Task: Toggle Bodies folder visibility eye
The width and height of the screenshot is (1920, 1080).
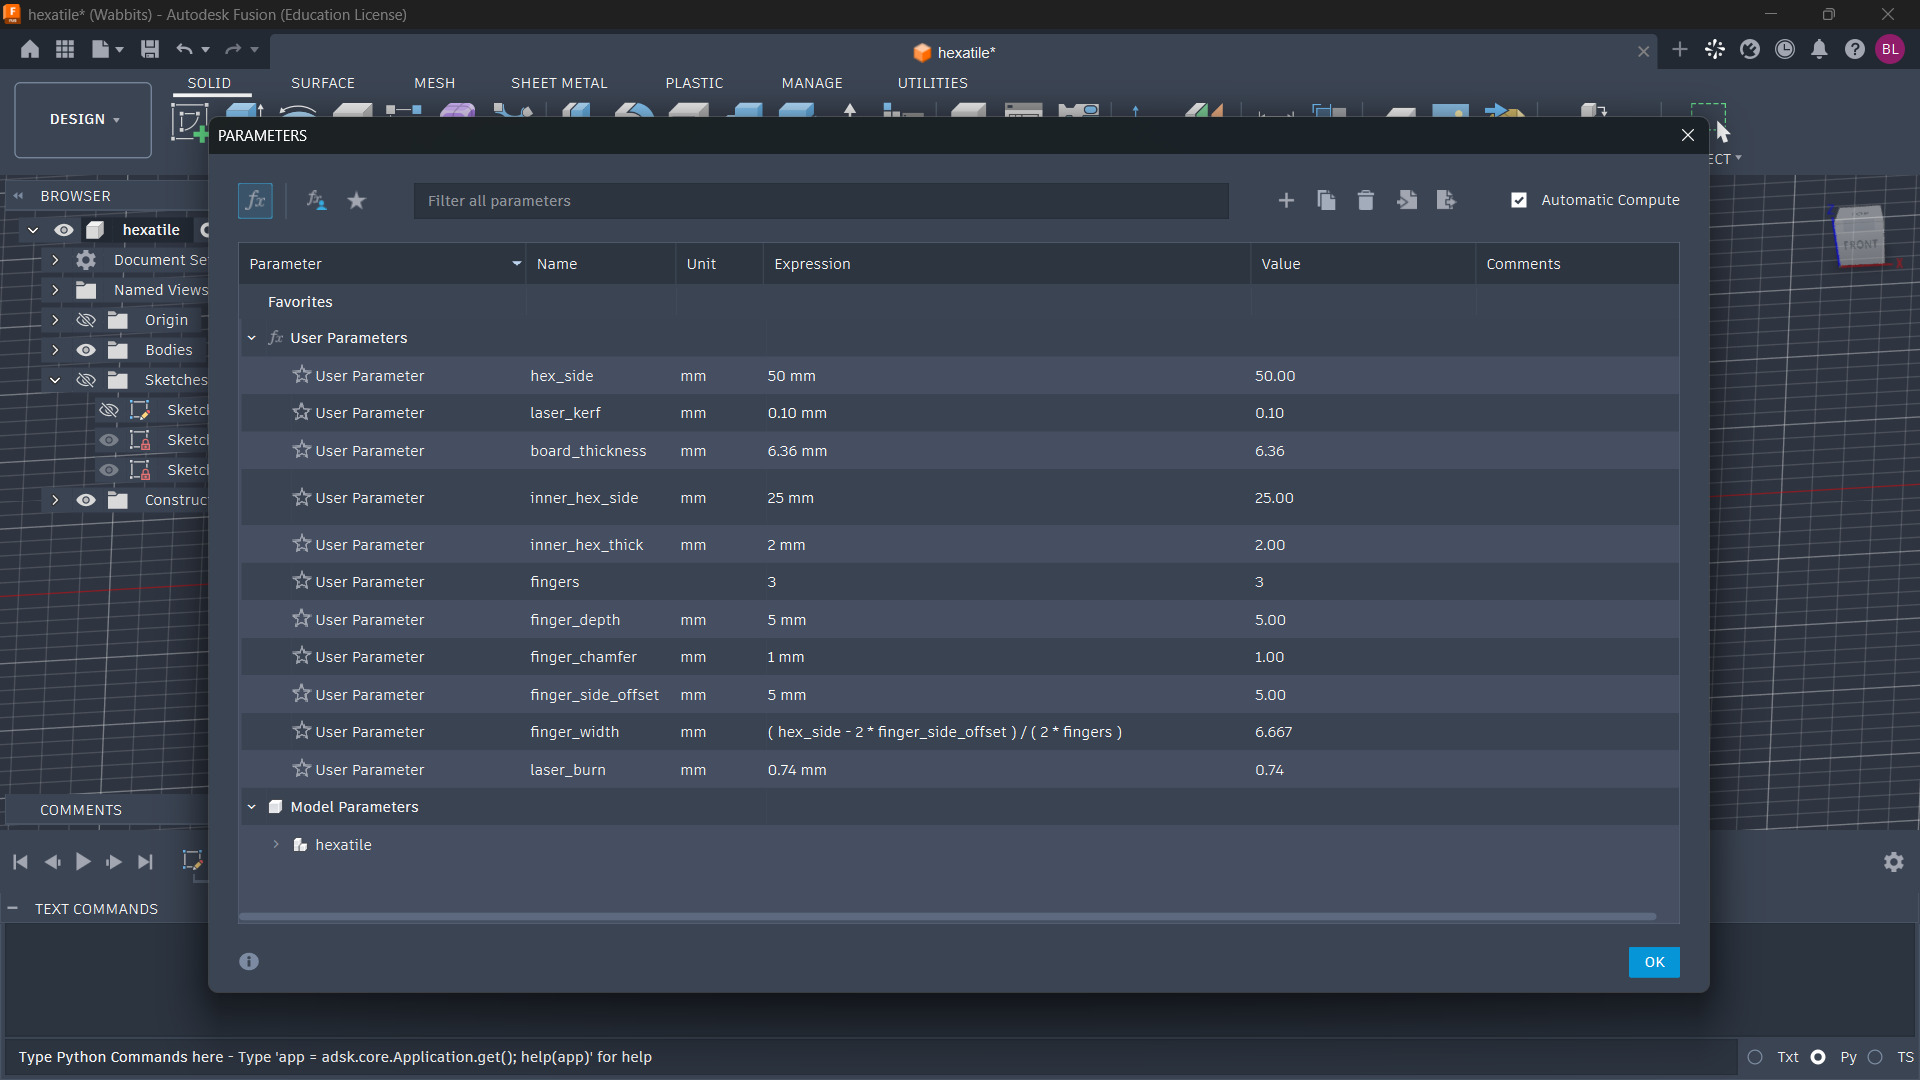Action: [x=86, y=350]
